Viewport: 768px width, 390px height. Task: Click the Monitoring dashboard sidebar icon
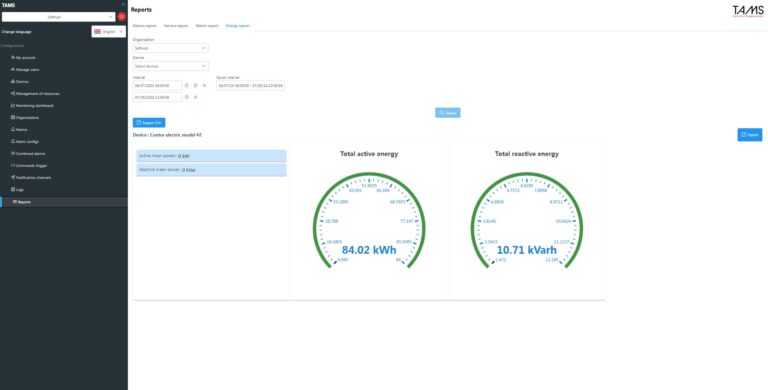pos(13,105)
